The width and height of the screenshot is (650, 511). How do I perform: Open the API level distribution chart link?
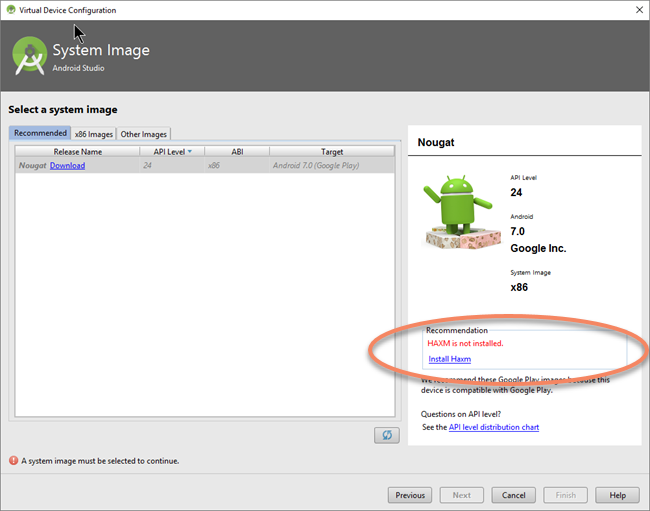coord(494,427)
